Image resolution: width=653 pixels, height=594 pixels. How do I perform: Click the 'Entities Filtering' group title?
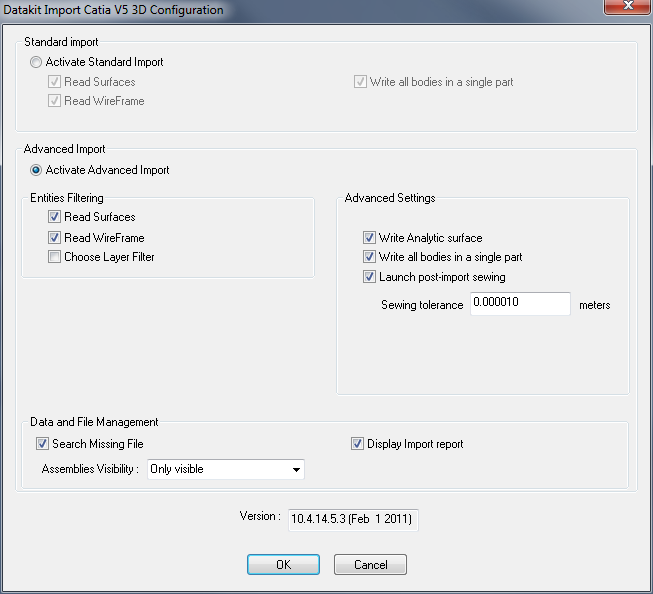click(x=67, y=198)
